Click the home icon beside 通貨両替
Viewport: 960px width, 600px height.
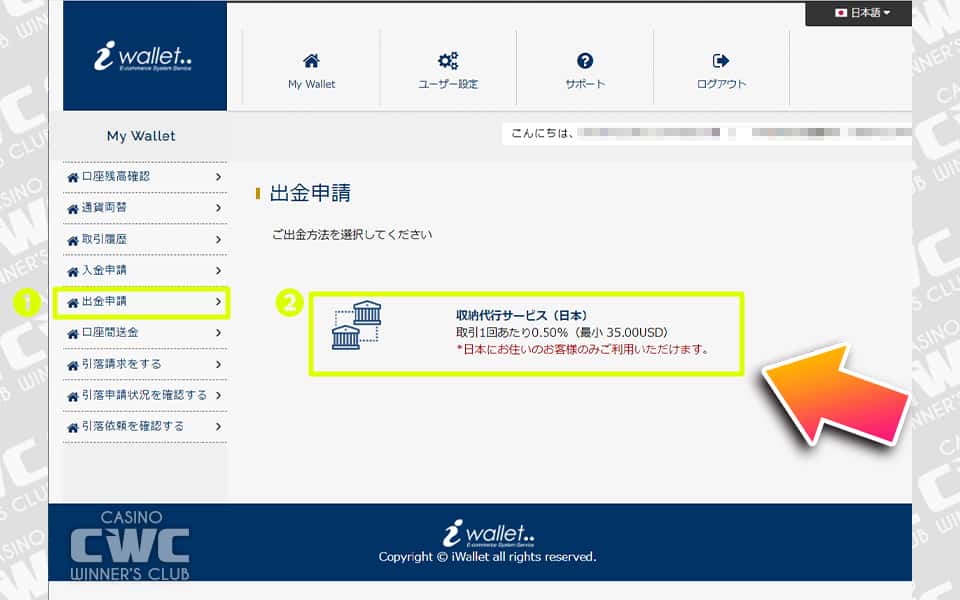tap(73, 209)
